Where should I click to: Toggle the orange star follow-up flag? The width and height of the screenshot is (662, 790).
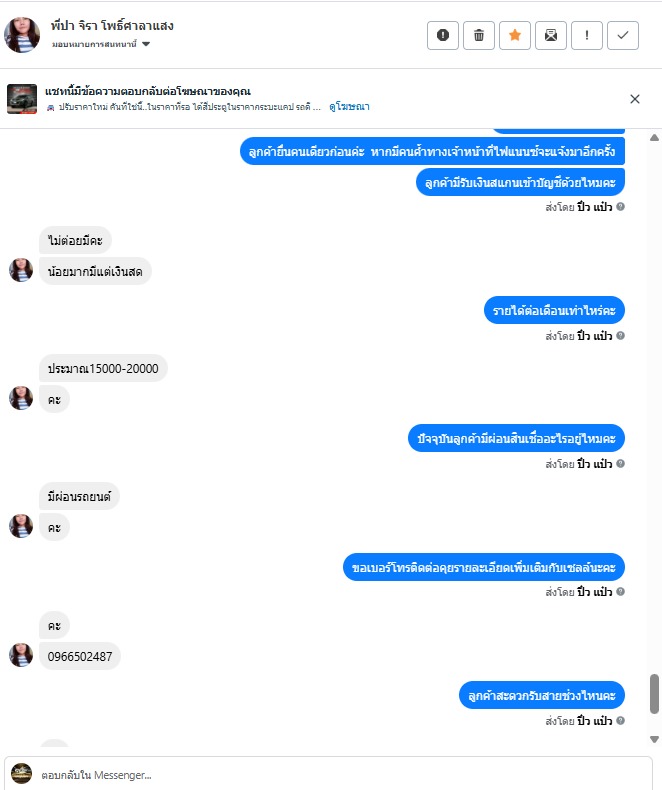point(515,35)
